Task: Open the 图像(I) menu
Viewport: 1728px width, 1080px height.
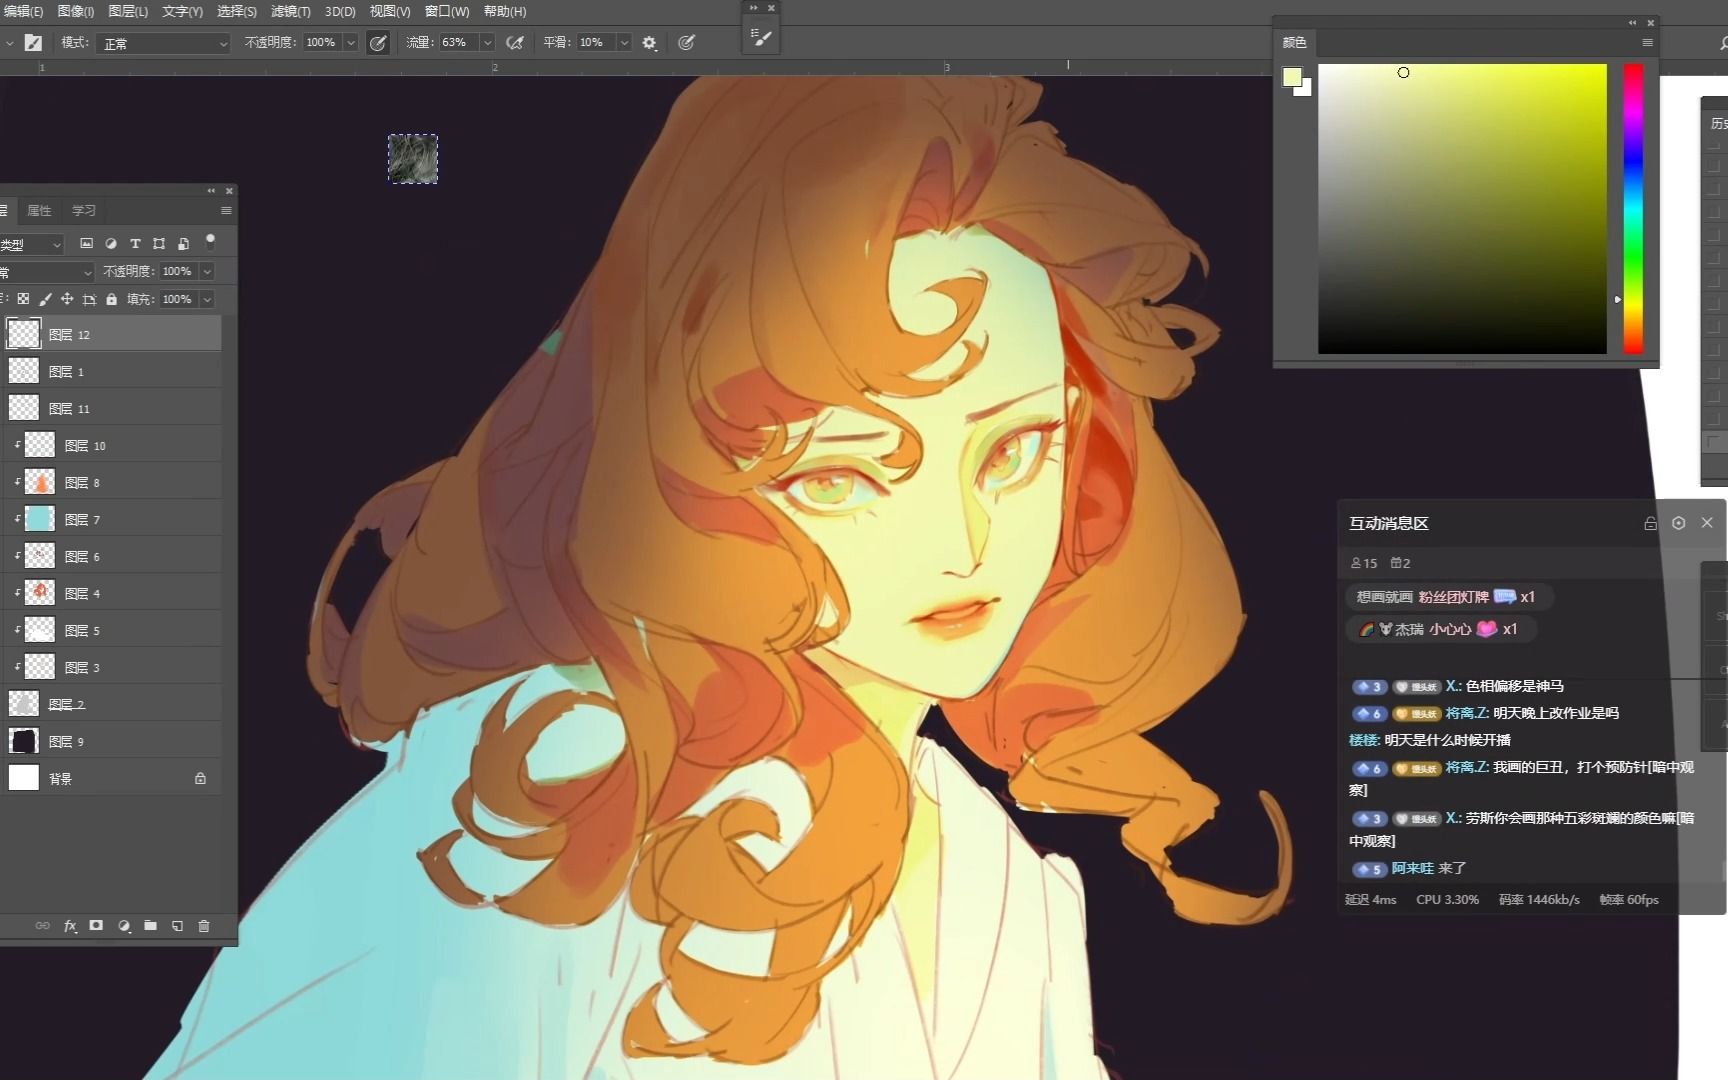Action: (76, 11)
